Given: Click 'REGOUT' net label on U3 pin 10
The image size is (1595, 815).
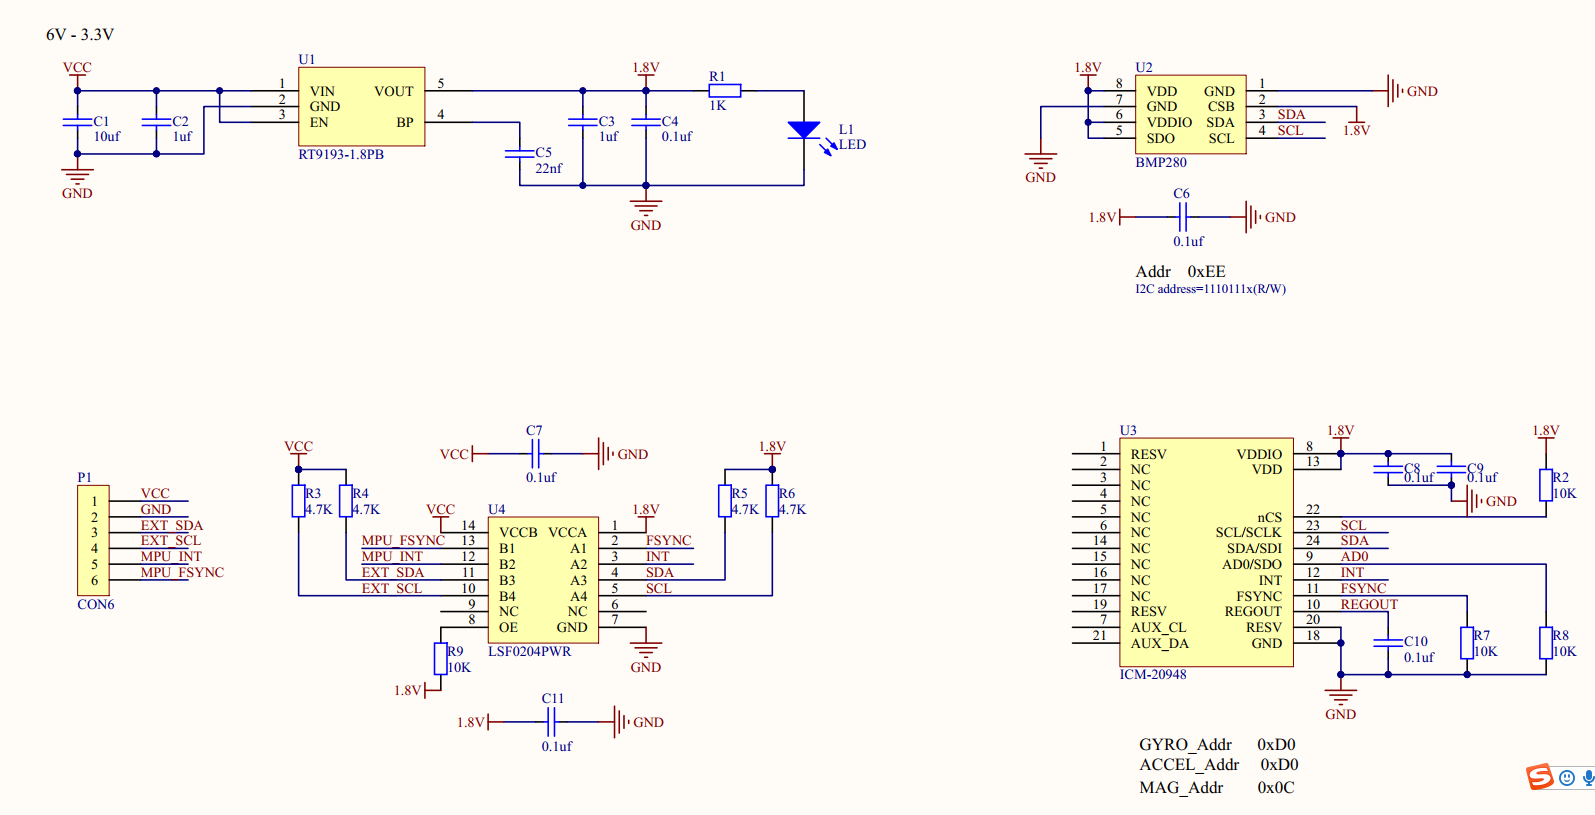Looking at the screenshot, I should pyautogui.click(x=1369, y=604).
